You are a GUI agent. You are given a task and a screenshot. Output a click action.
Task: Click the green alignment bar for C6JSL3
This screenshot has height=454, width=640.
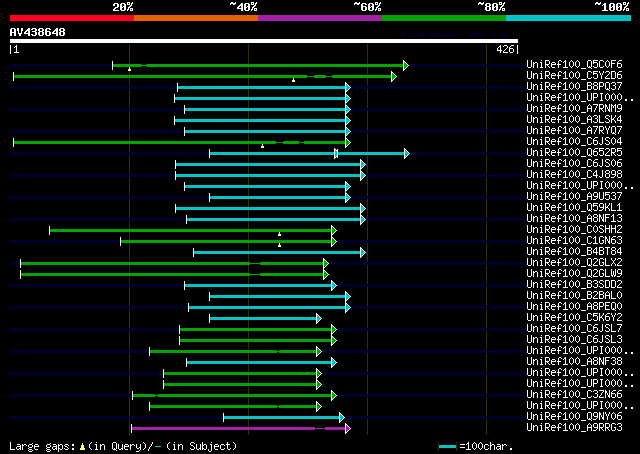coord(256,340)
